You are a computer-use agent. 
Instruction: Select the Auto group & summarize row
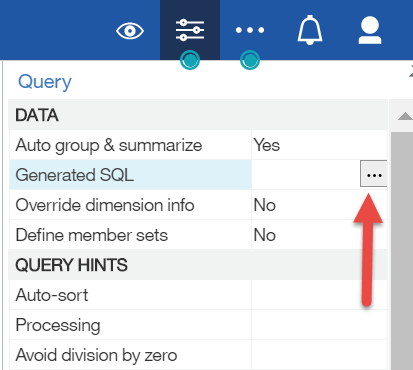click(198, 145)
